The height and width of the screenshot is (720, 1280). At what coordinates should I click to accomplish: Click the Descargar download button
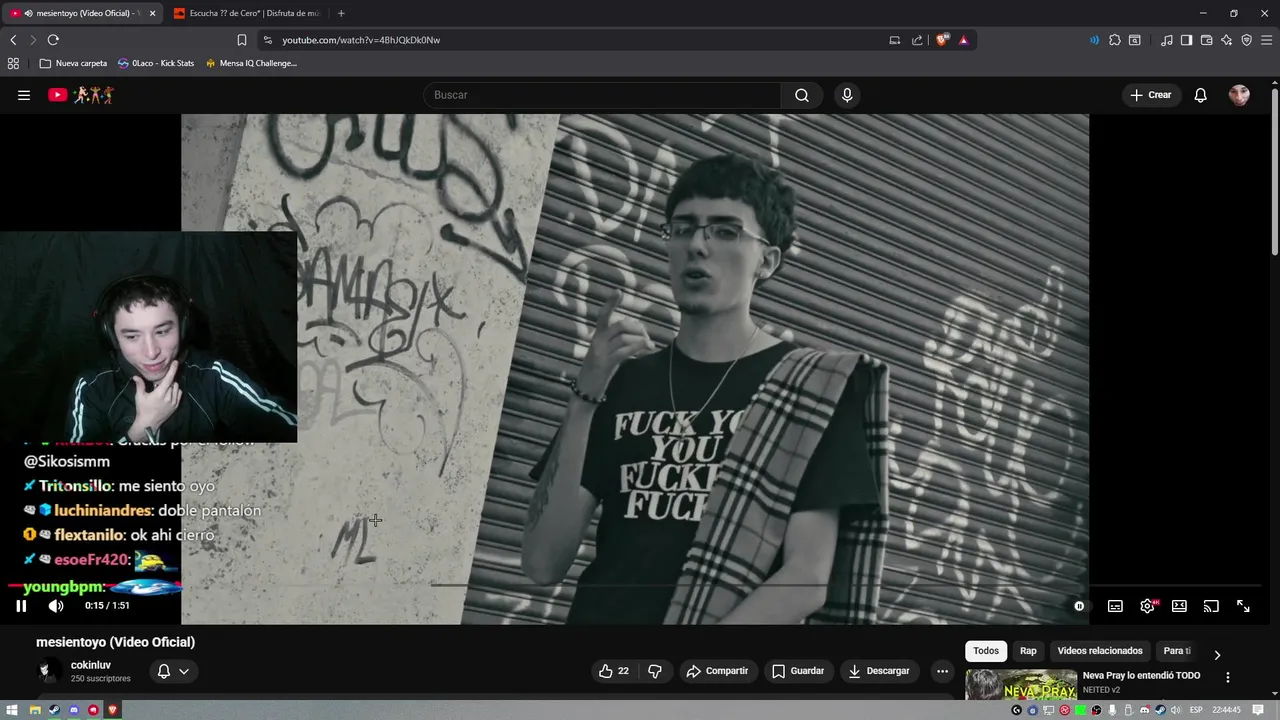pyautogui.click(x=879, y=671)
